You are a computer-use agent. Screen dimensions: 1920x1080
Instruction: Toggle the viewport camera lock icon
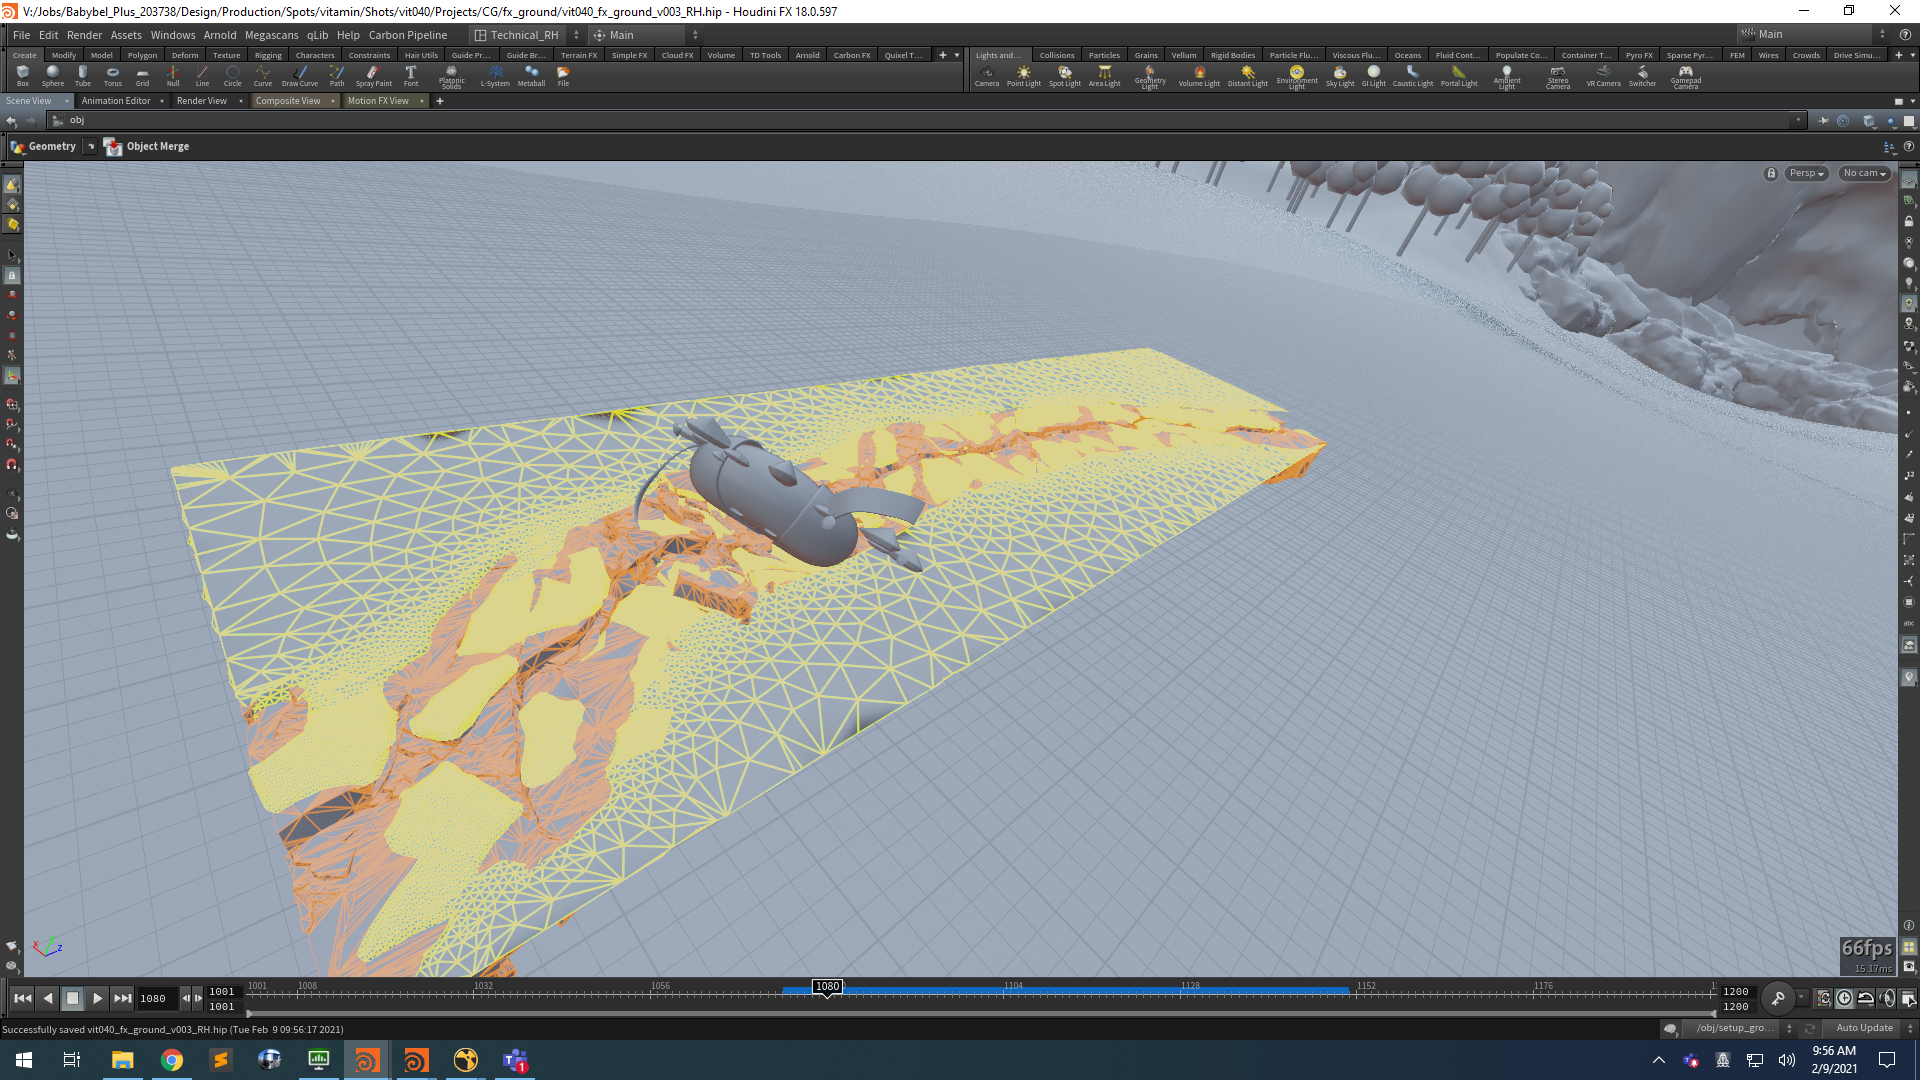click(1771, 173)
